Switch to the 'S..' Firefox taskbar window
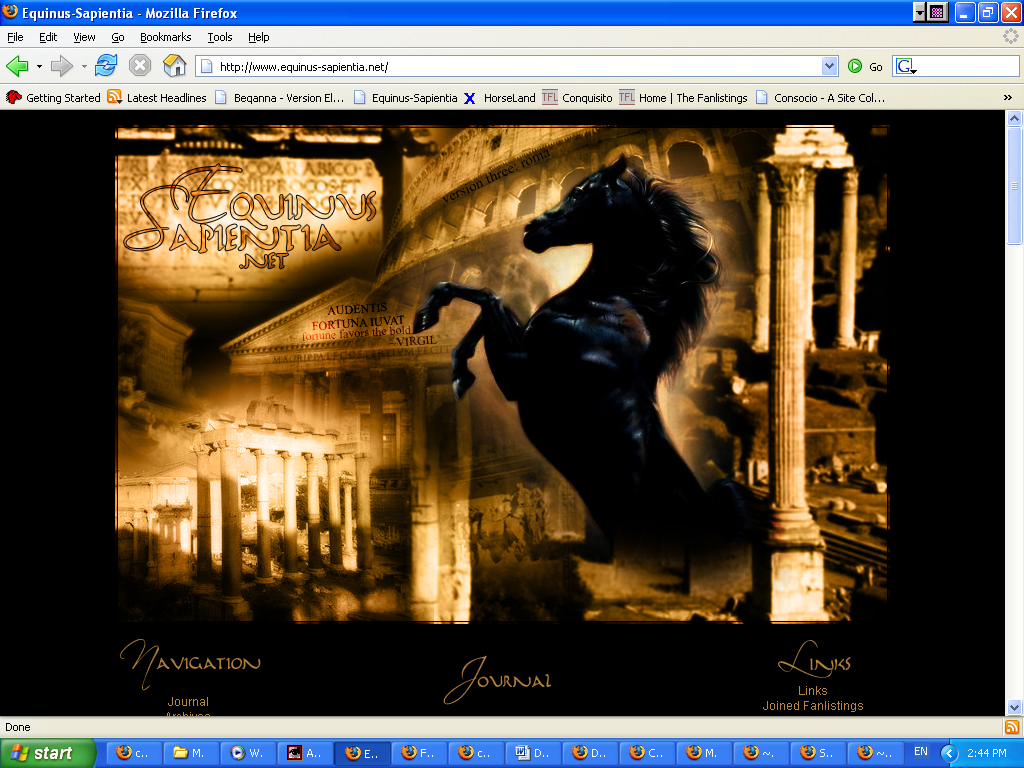 coord(818,753)
